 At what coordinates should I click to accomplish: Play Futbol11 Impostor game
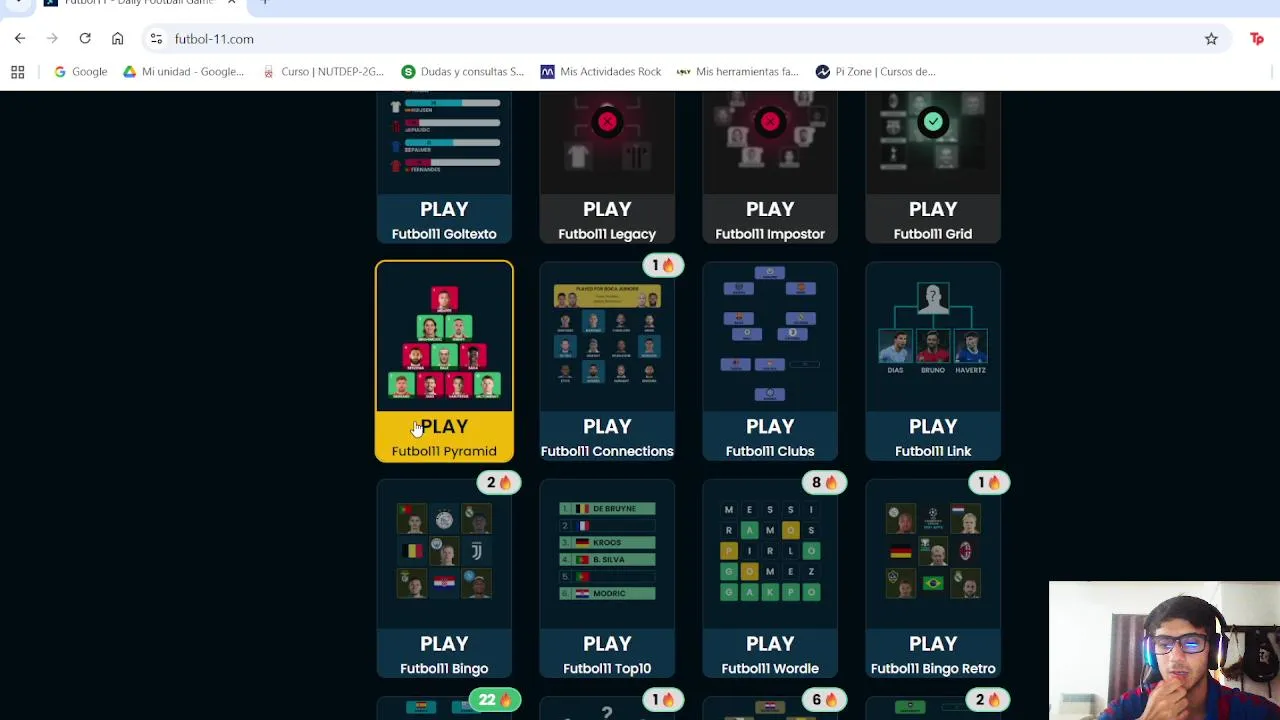pos(770,220)
